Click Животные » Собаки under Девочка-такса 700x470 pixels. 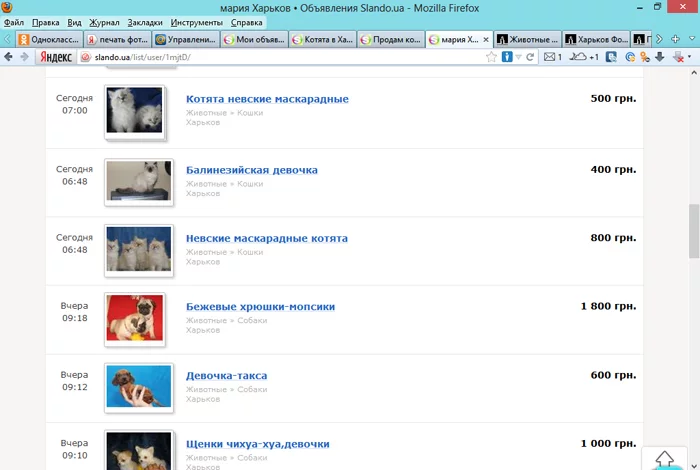pos(226,390)
